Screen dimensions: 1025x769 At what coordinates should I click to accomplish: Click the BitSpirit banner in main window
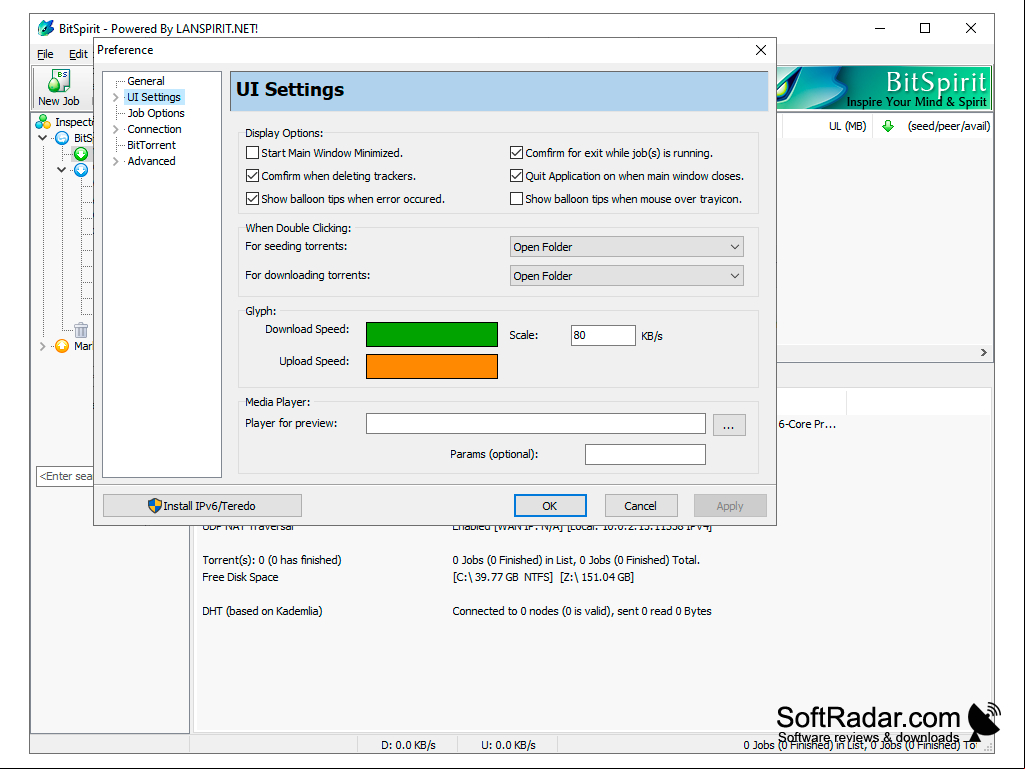tap(884, 88)
